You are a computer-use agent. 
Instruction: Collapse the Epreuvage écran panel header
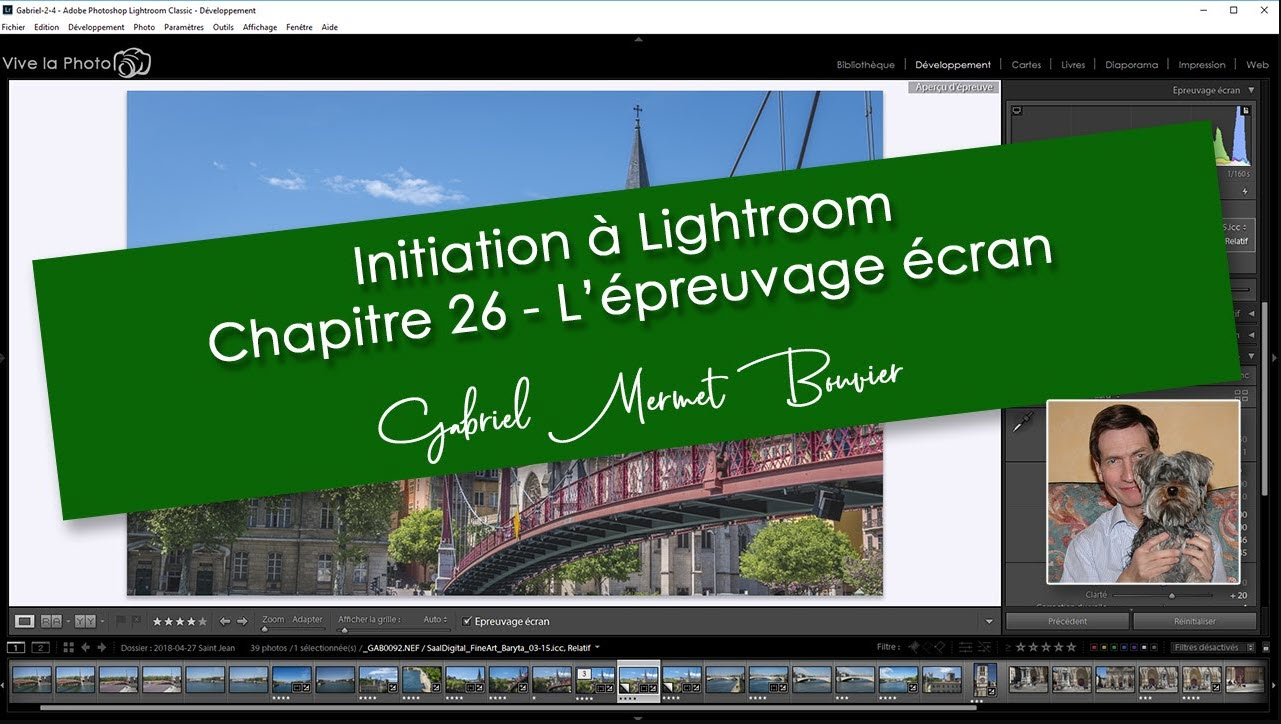coord(1251,90)
